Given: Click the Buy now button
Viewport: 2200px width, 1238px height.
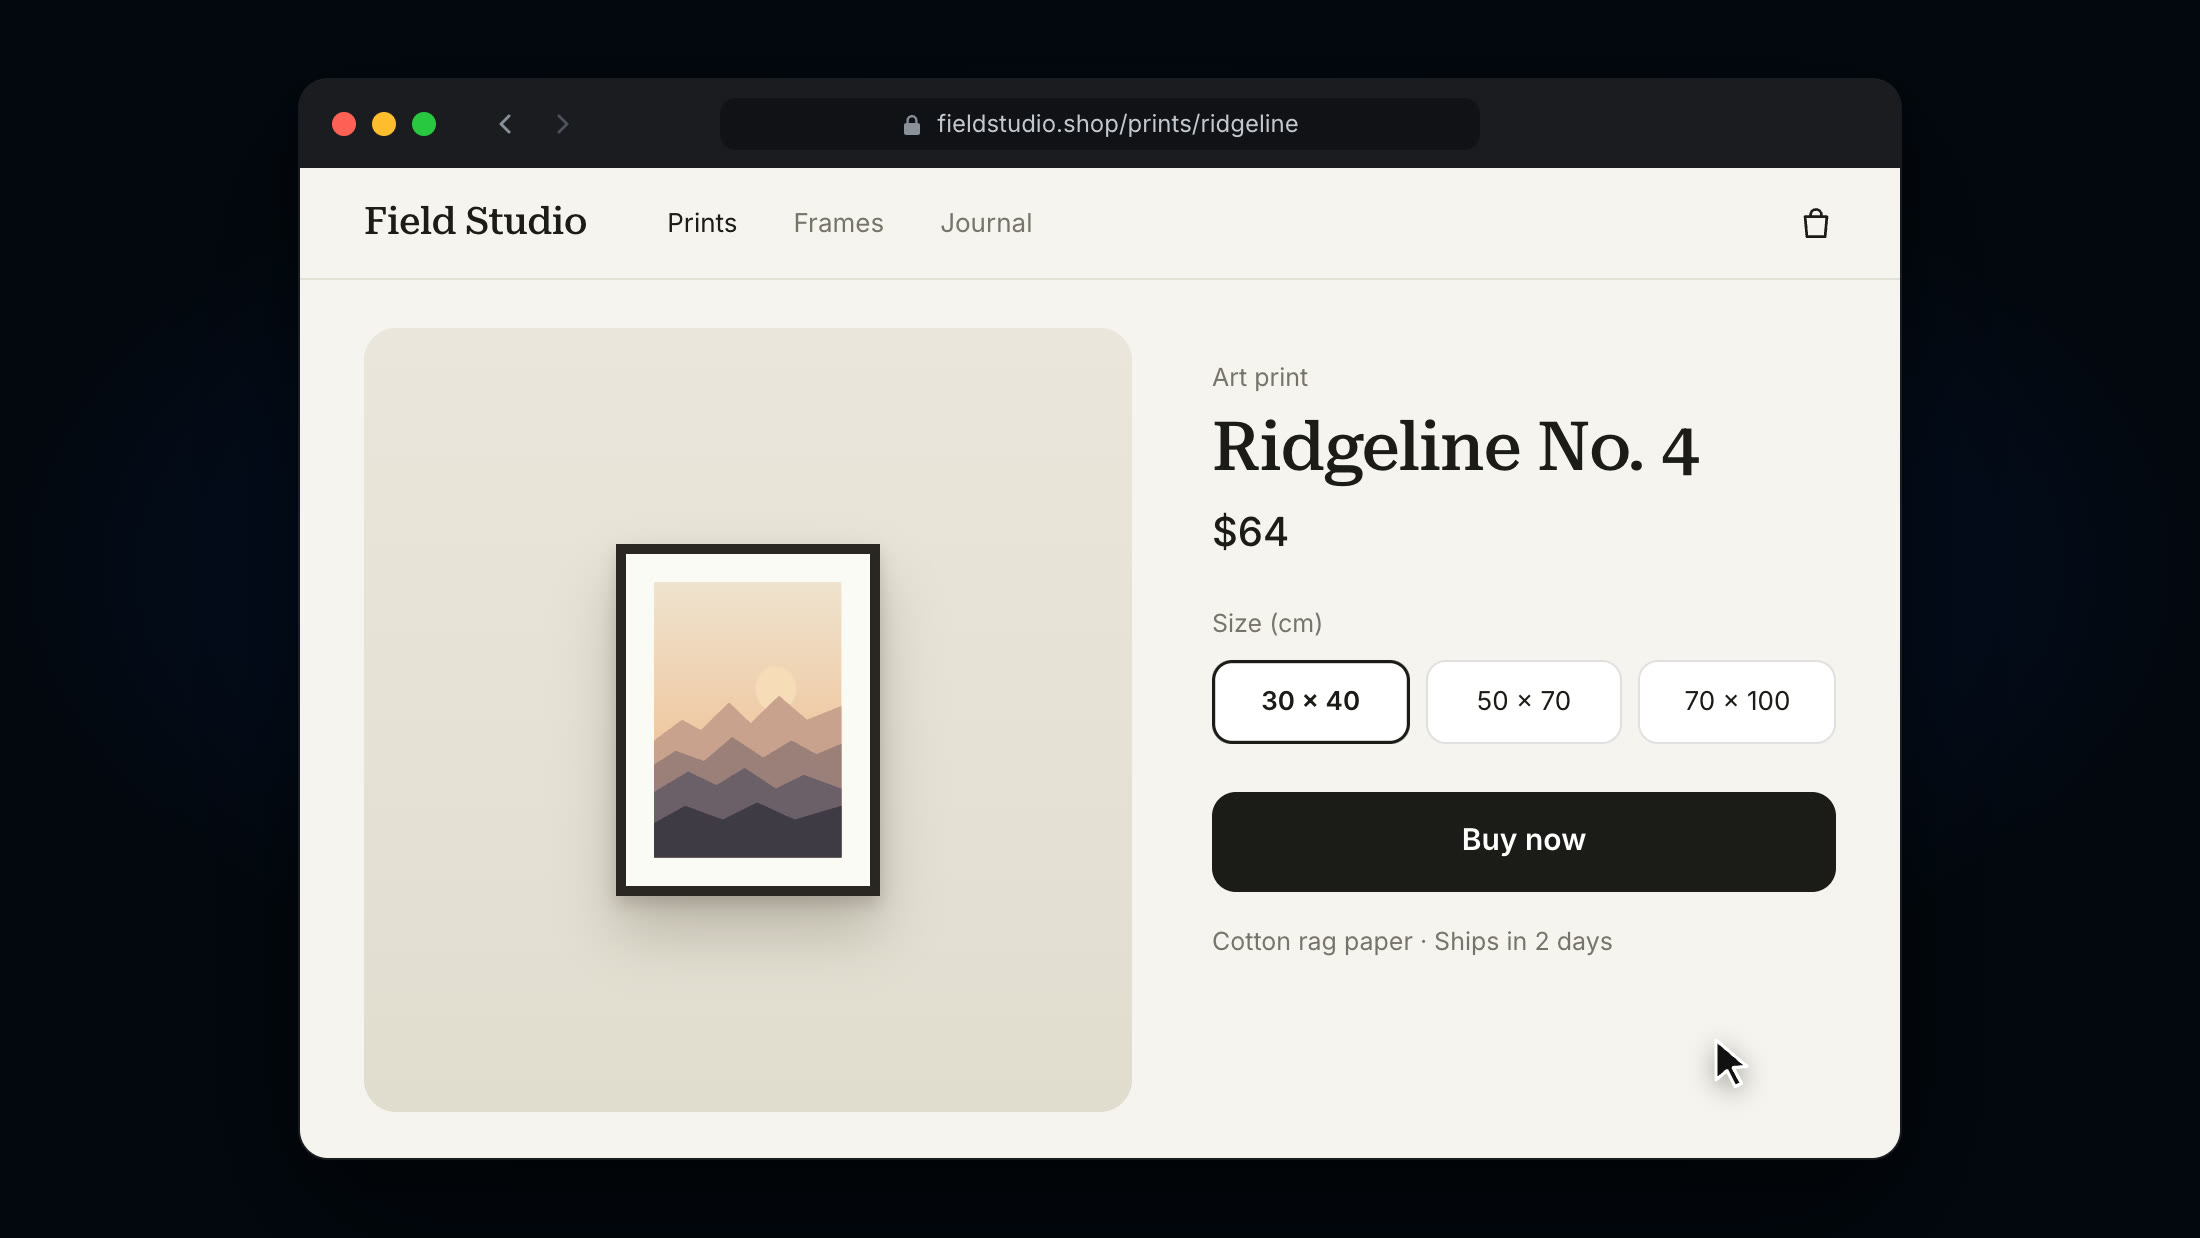Looking at the screenshot, I should click(x=1523, y=841).
